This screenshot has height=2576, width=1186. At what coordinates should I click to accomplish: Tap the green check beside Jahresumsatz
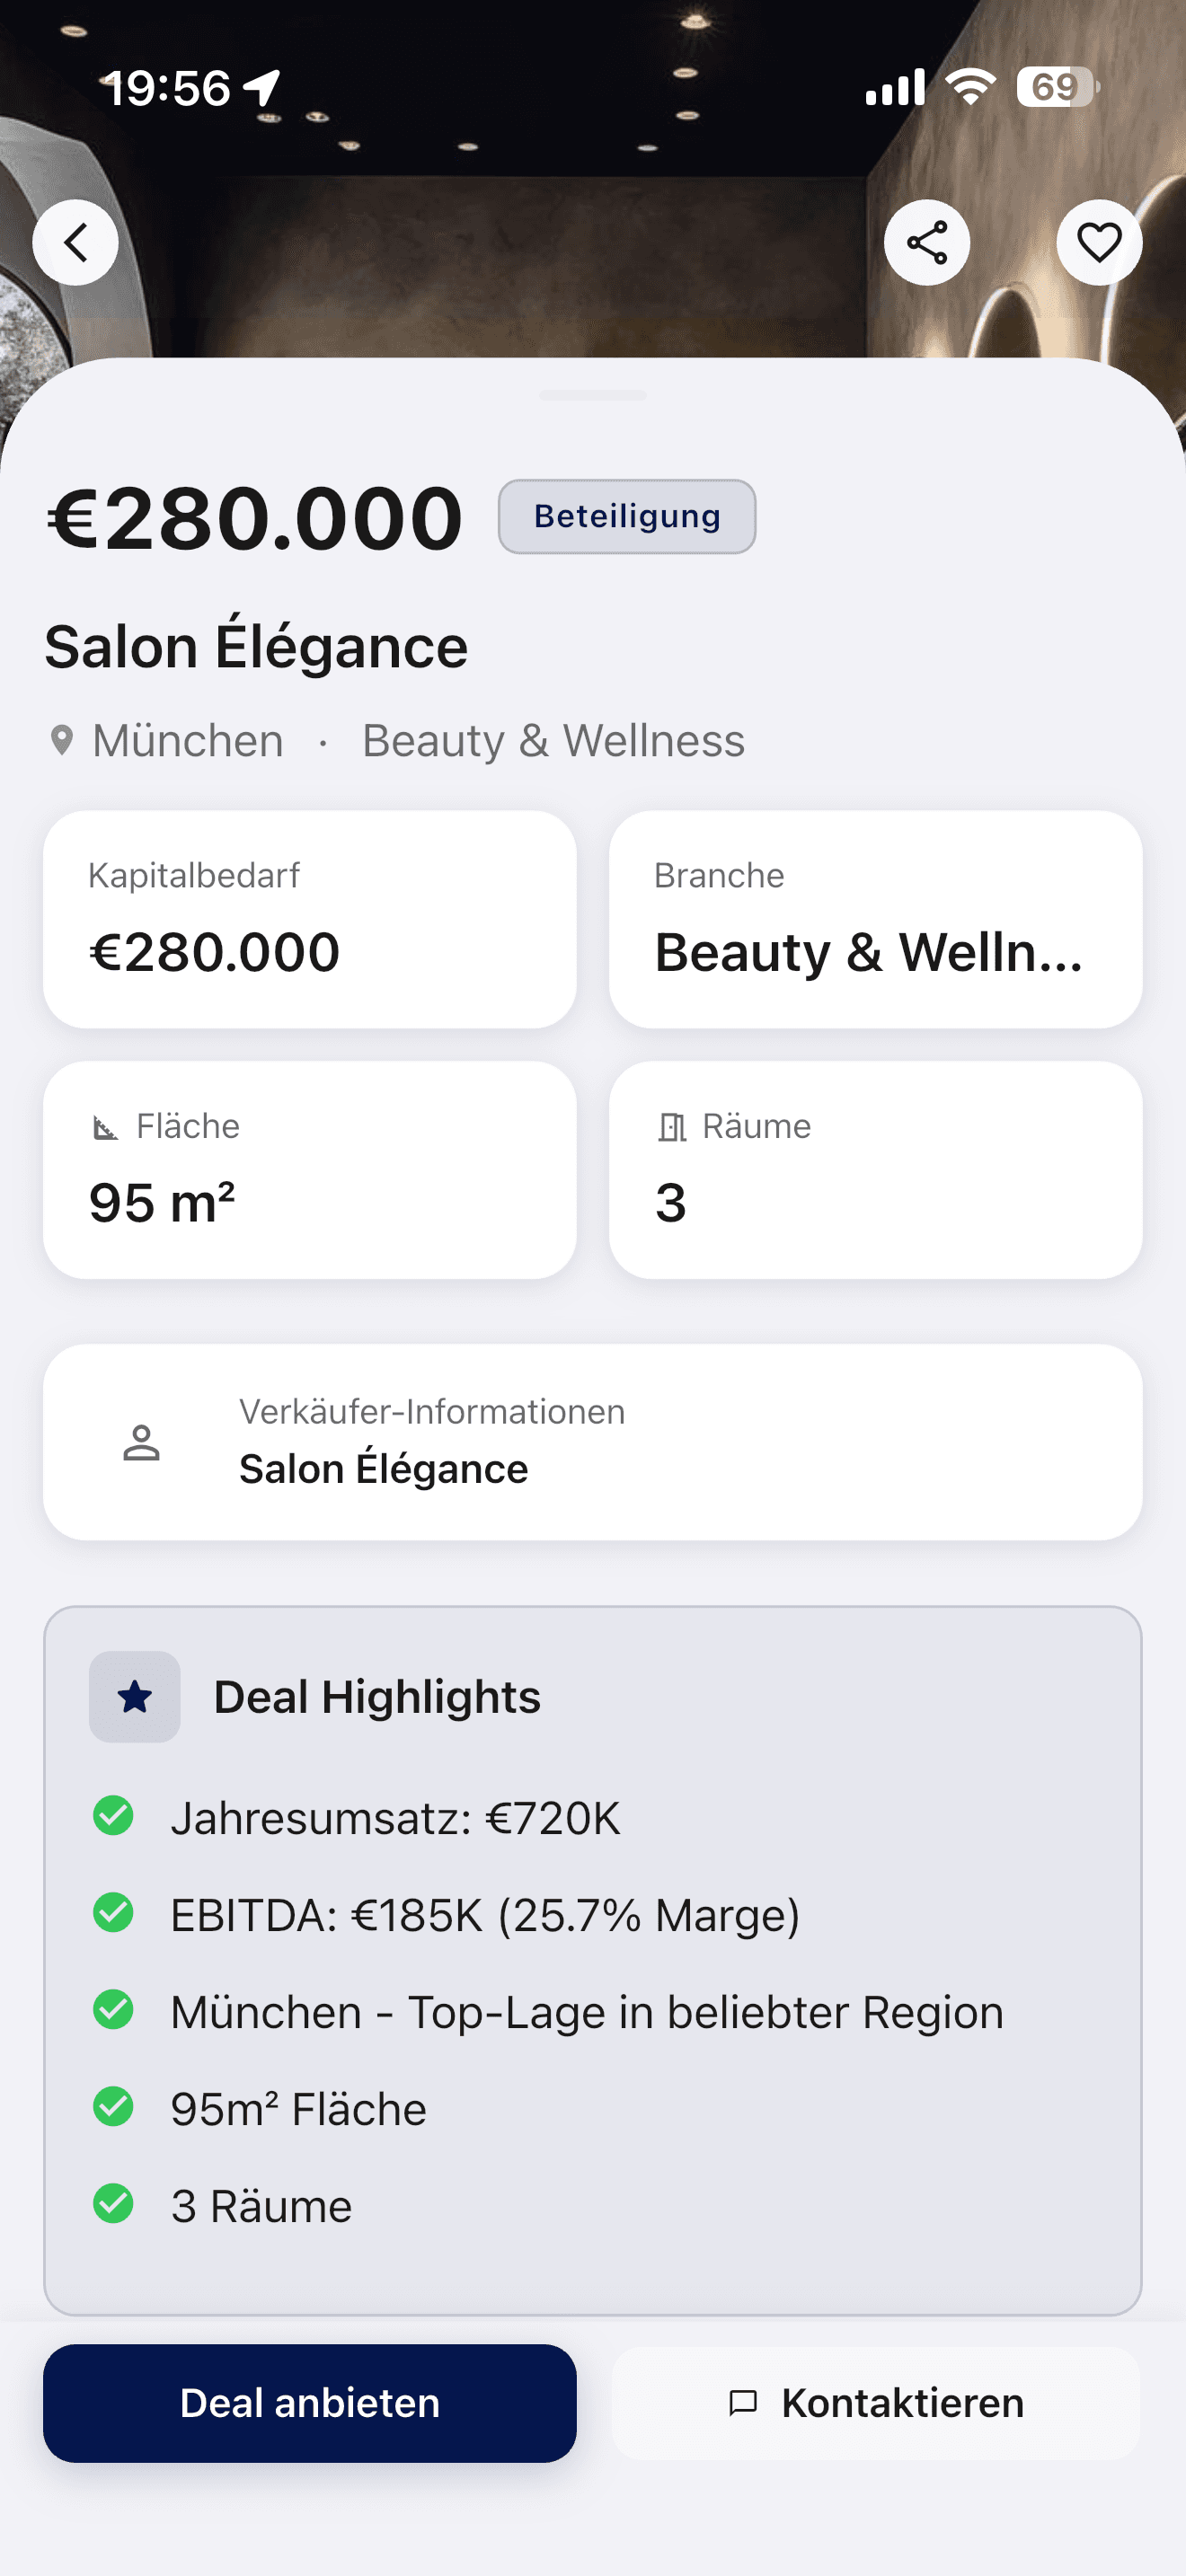[113, 1816]
